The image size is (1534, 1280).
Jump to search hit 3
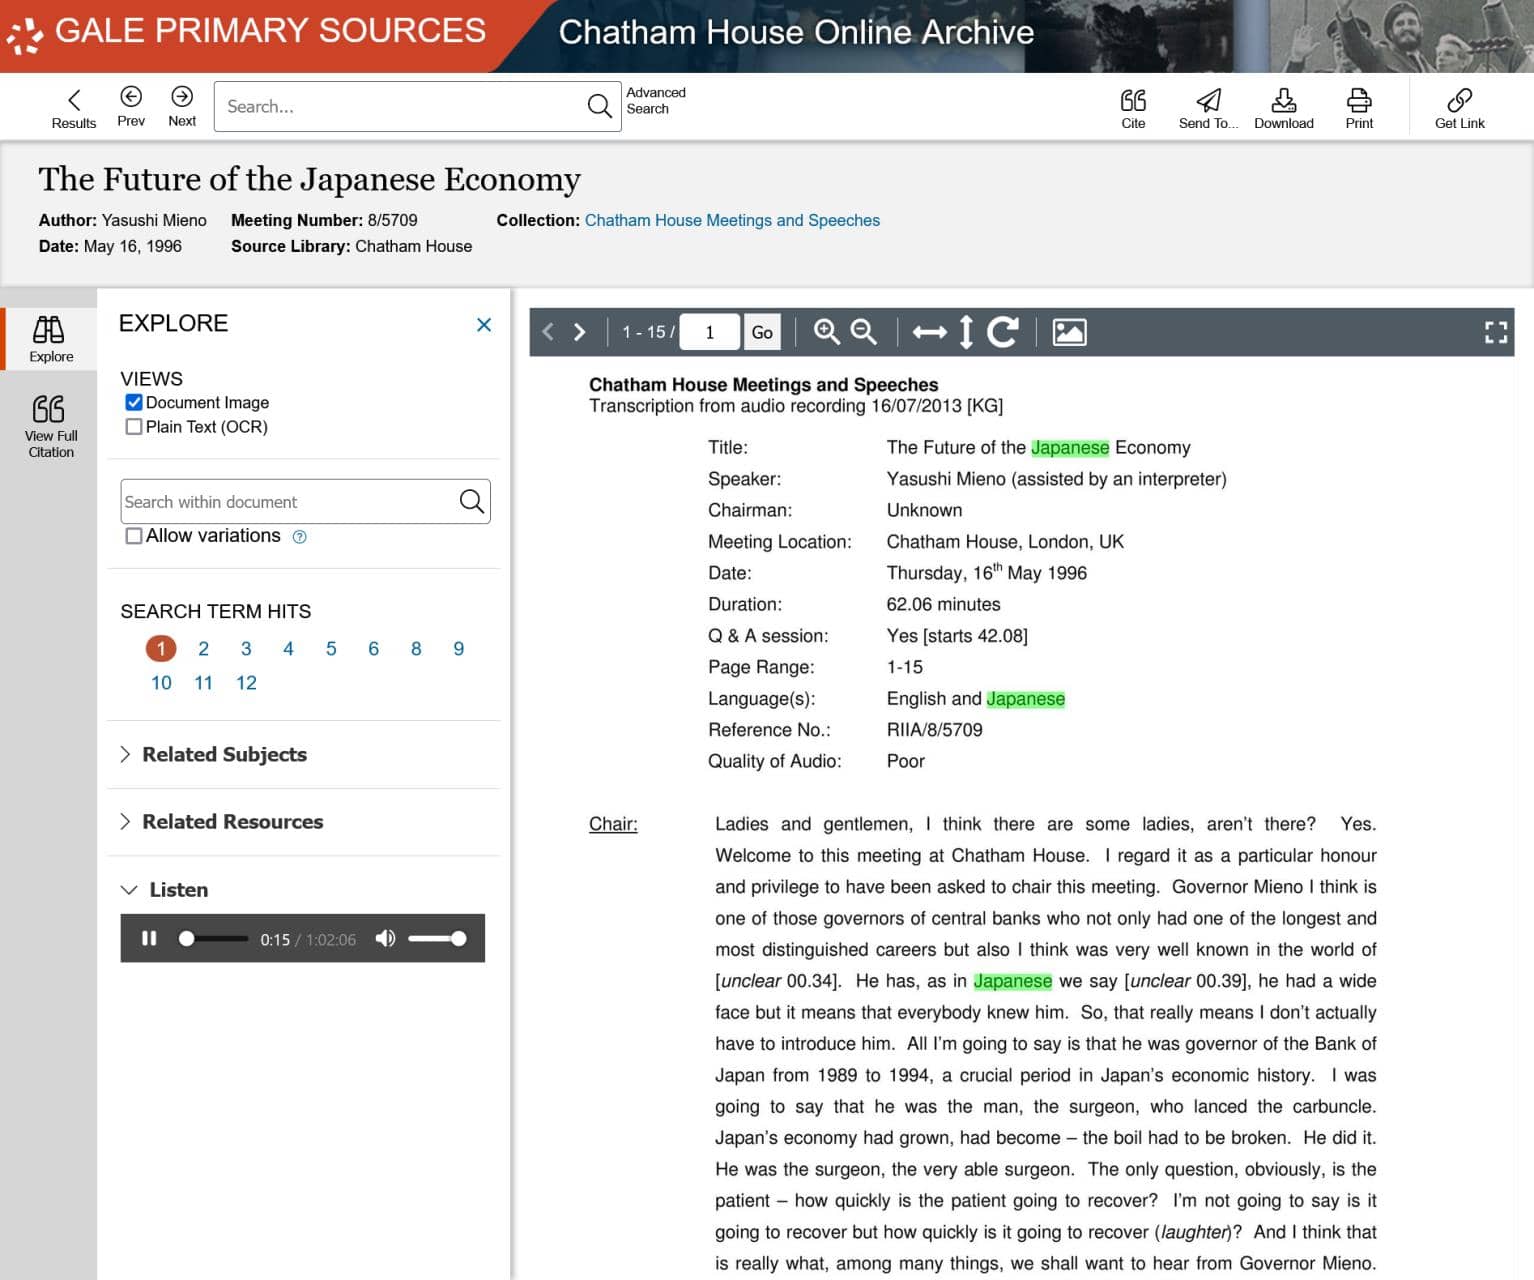(246, 648)
